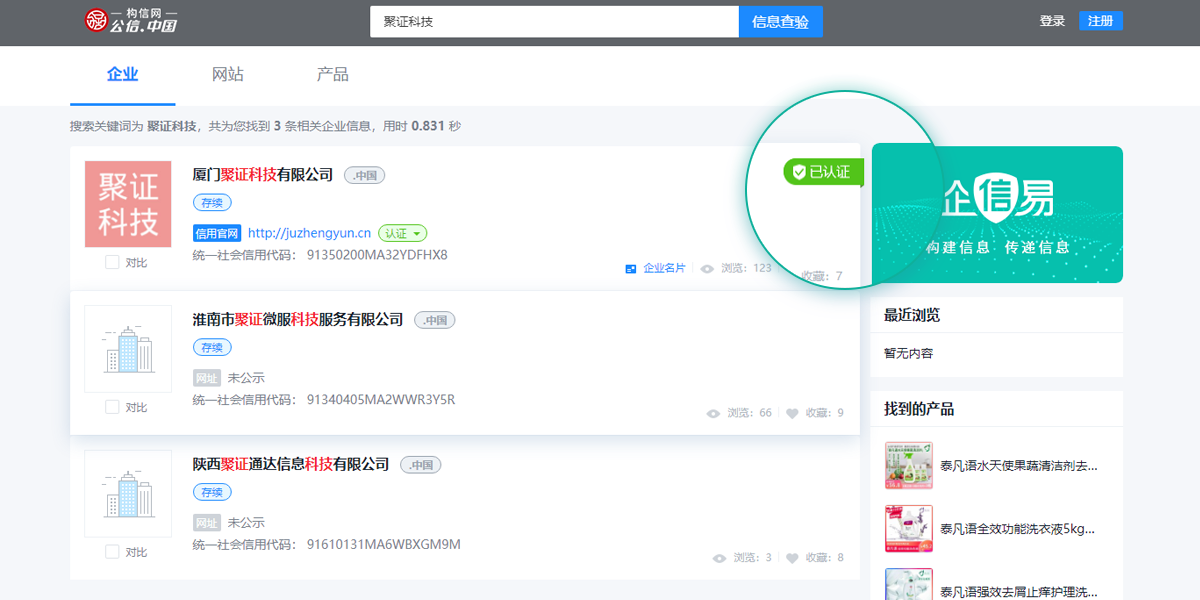The width and height of the screenshot is (1200, 600).
Task: Open 陕西聚证通达信息科技有限公司 company title
Action: pyautogui.click(x=291, y=465)
